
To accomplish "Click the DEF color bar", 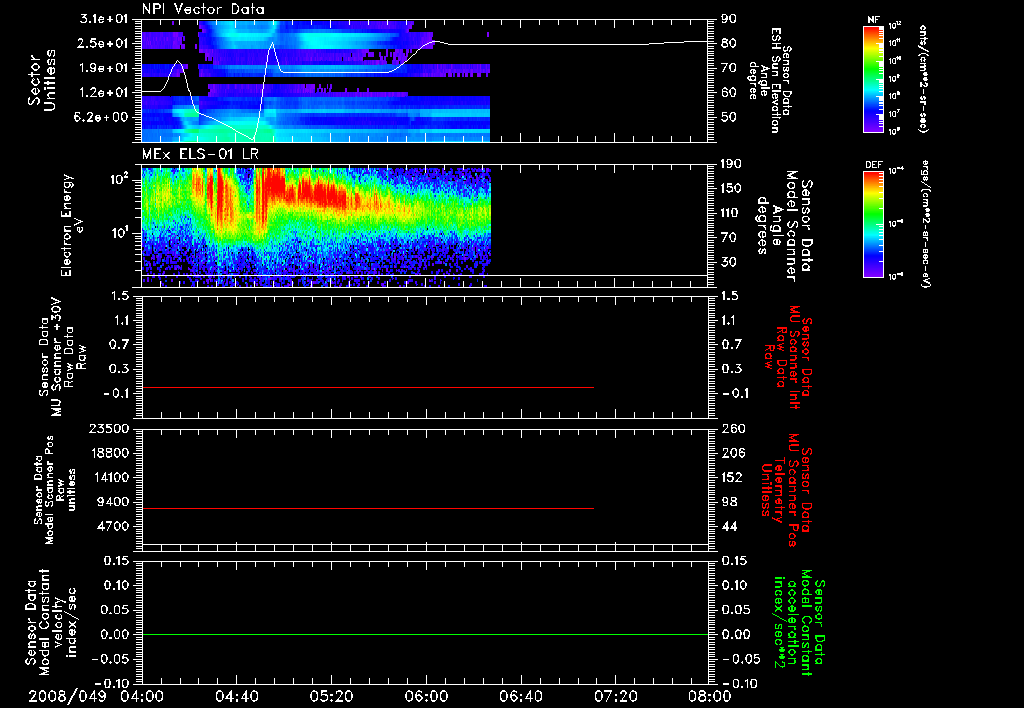I will click(874, 225).
